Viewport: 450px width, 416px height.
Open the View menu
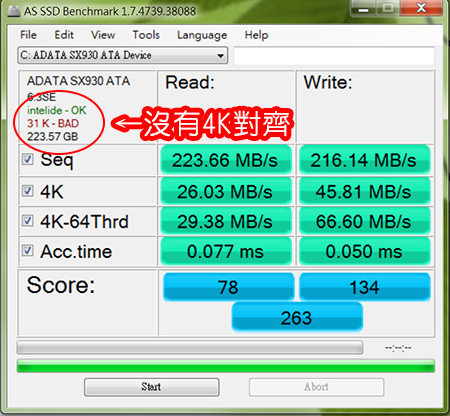pyautogui.click(x=103, y=35)
